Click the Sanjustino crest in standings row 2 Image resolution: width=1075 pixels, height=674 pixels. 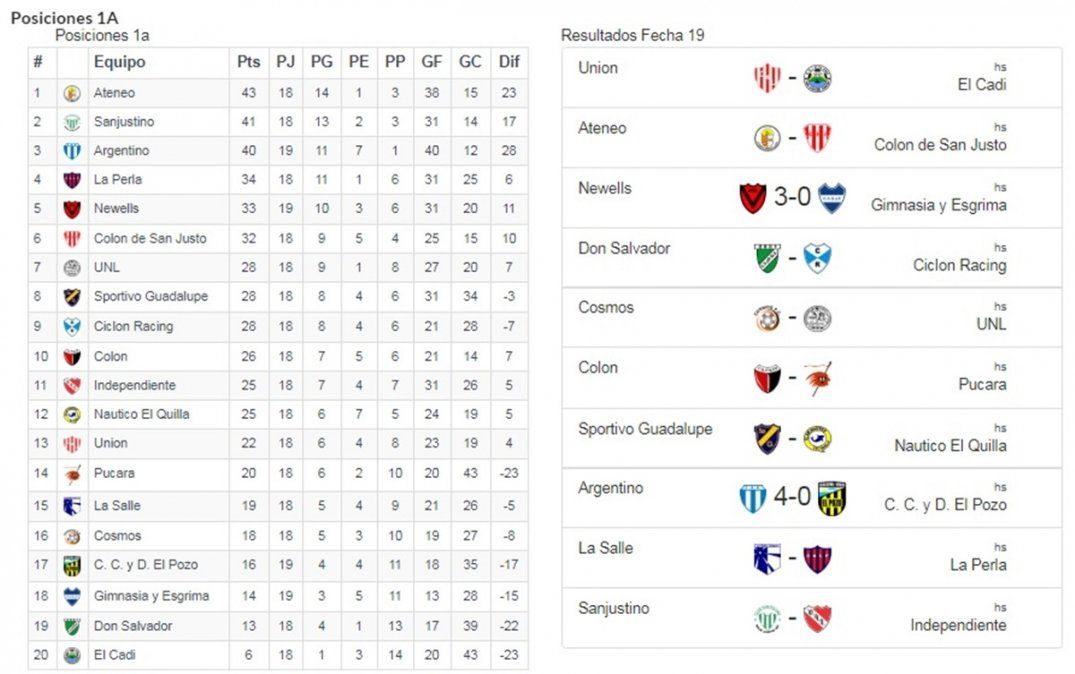[x=72, y=122]
